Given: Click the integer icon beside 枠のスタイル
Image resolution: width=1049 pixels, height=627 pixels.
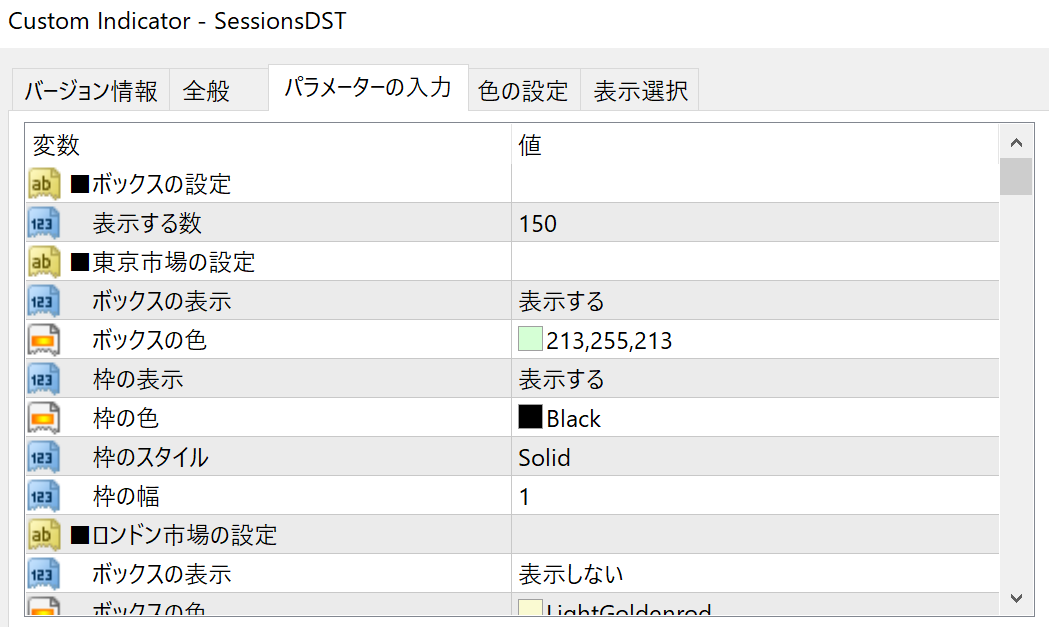Looking at the screenshot, I should 44,457.
